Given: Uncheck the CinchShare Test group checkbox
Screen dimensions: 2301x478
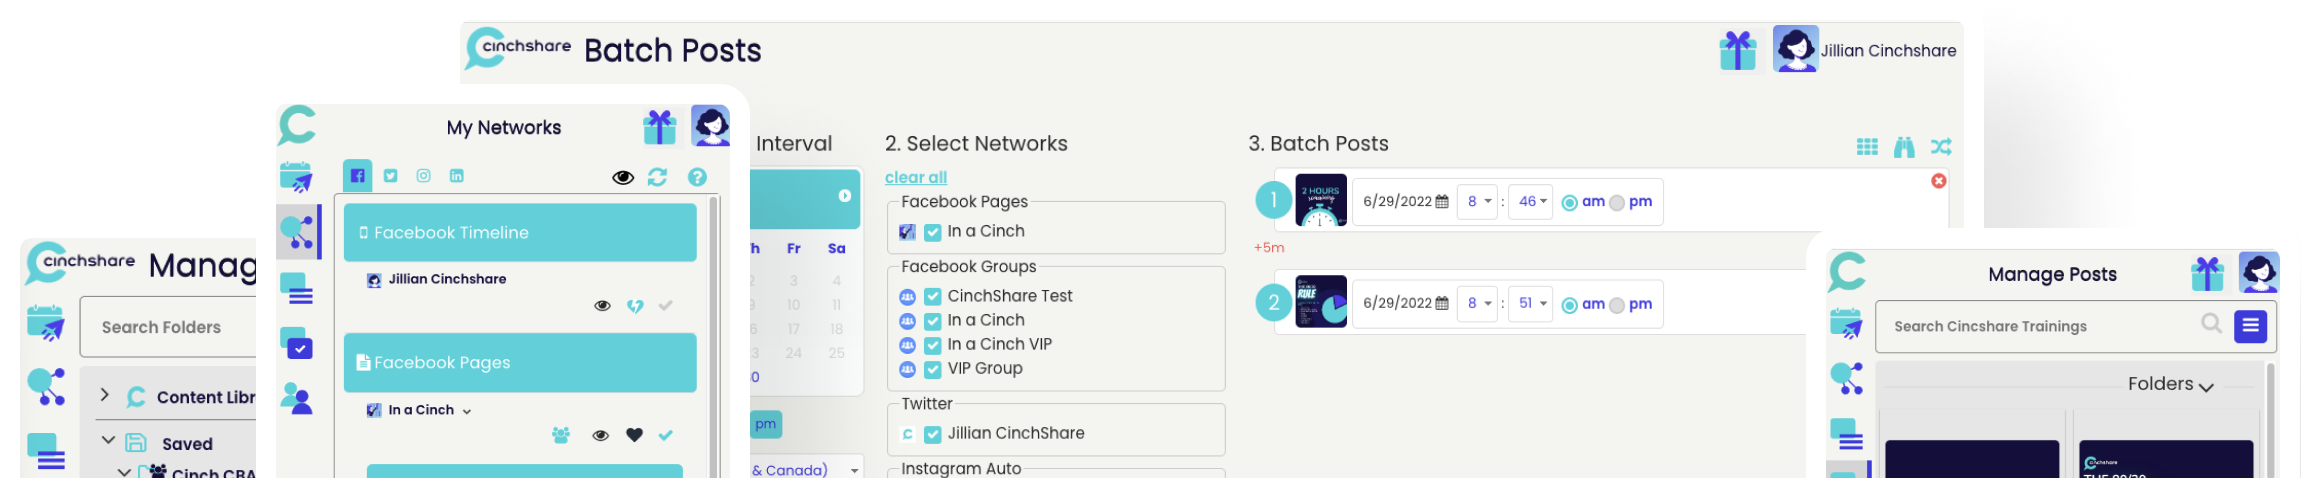Looking at the screenshot, I should coord(932,296).
